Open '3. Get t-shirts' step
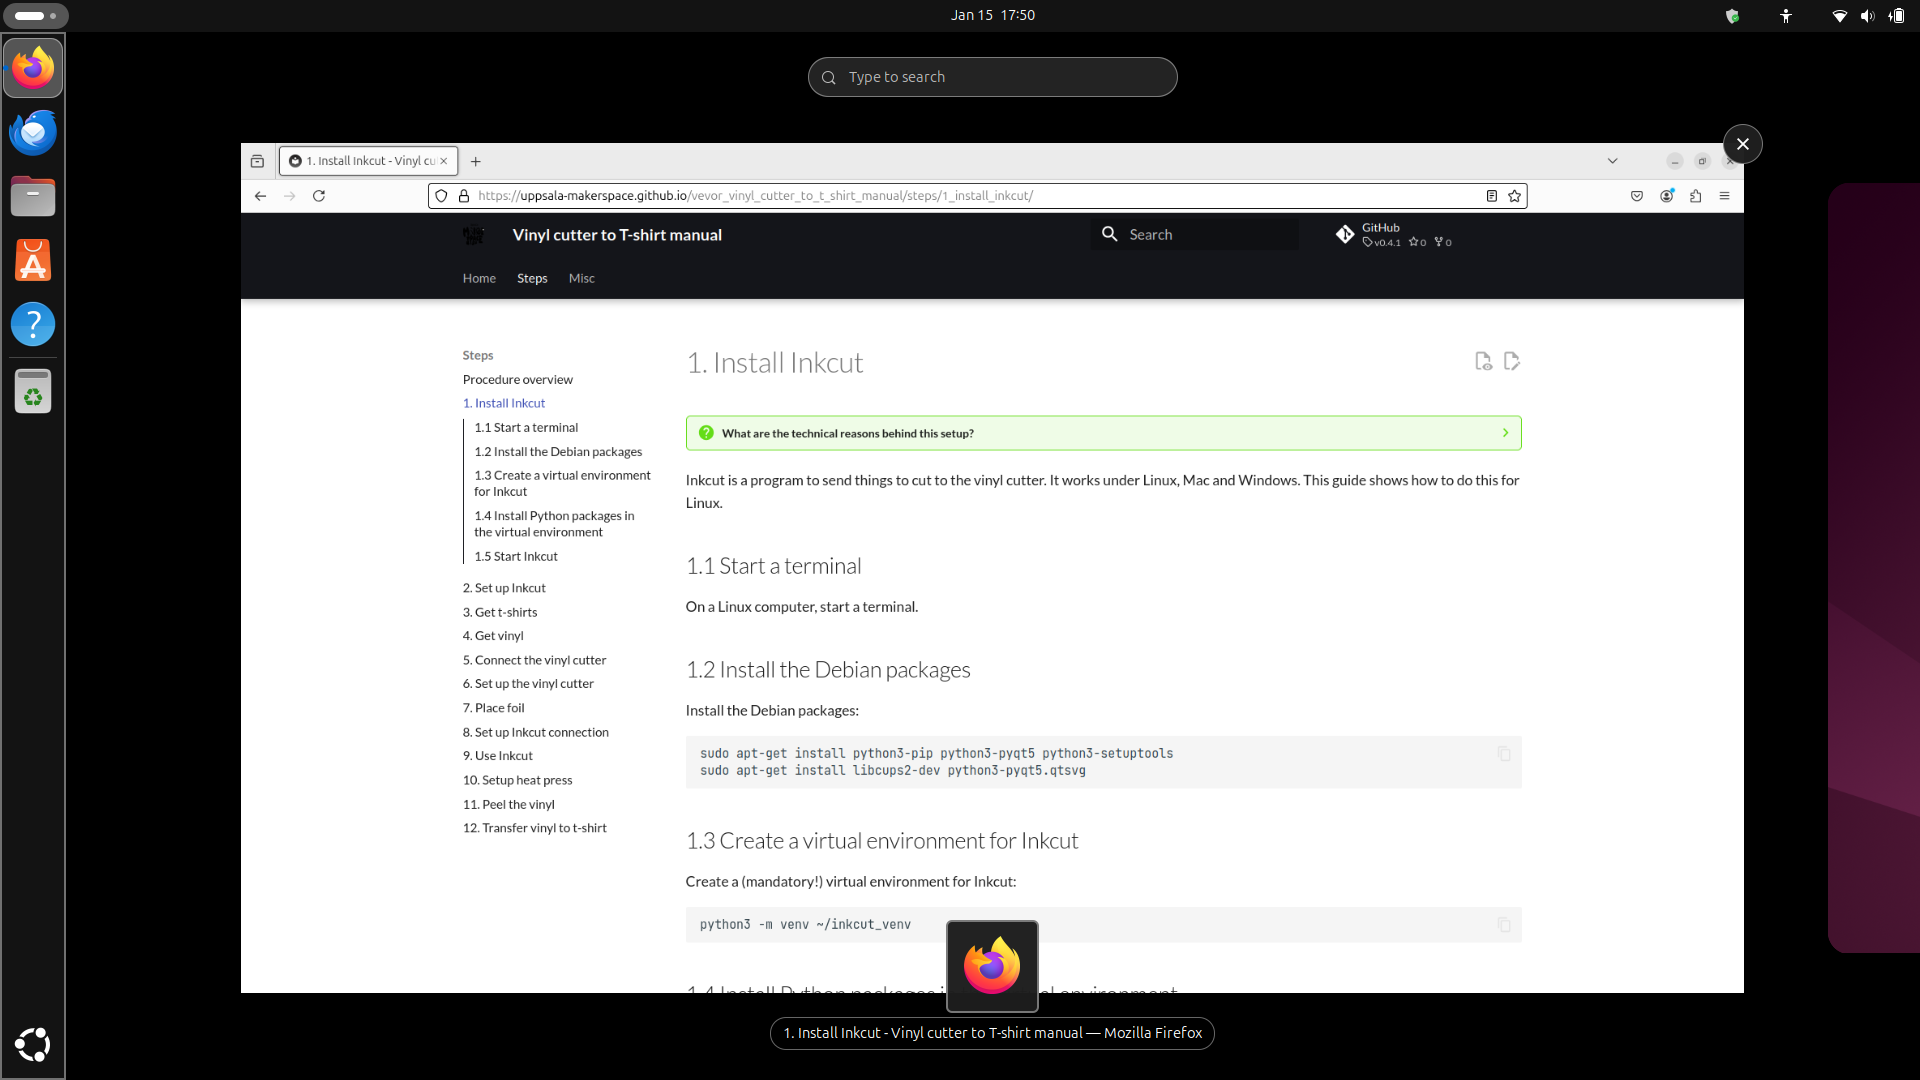This screenshot has height=1080, width=1920. [500, 613]
